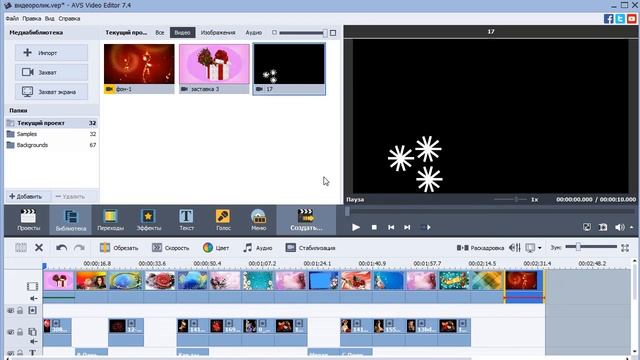Click the small thumbnails size icon
Viewport: 640px width, 360px height.
274,33
